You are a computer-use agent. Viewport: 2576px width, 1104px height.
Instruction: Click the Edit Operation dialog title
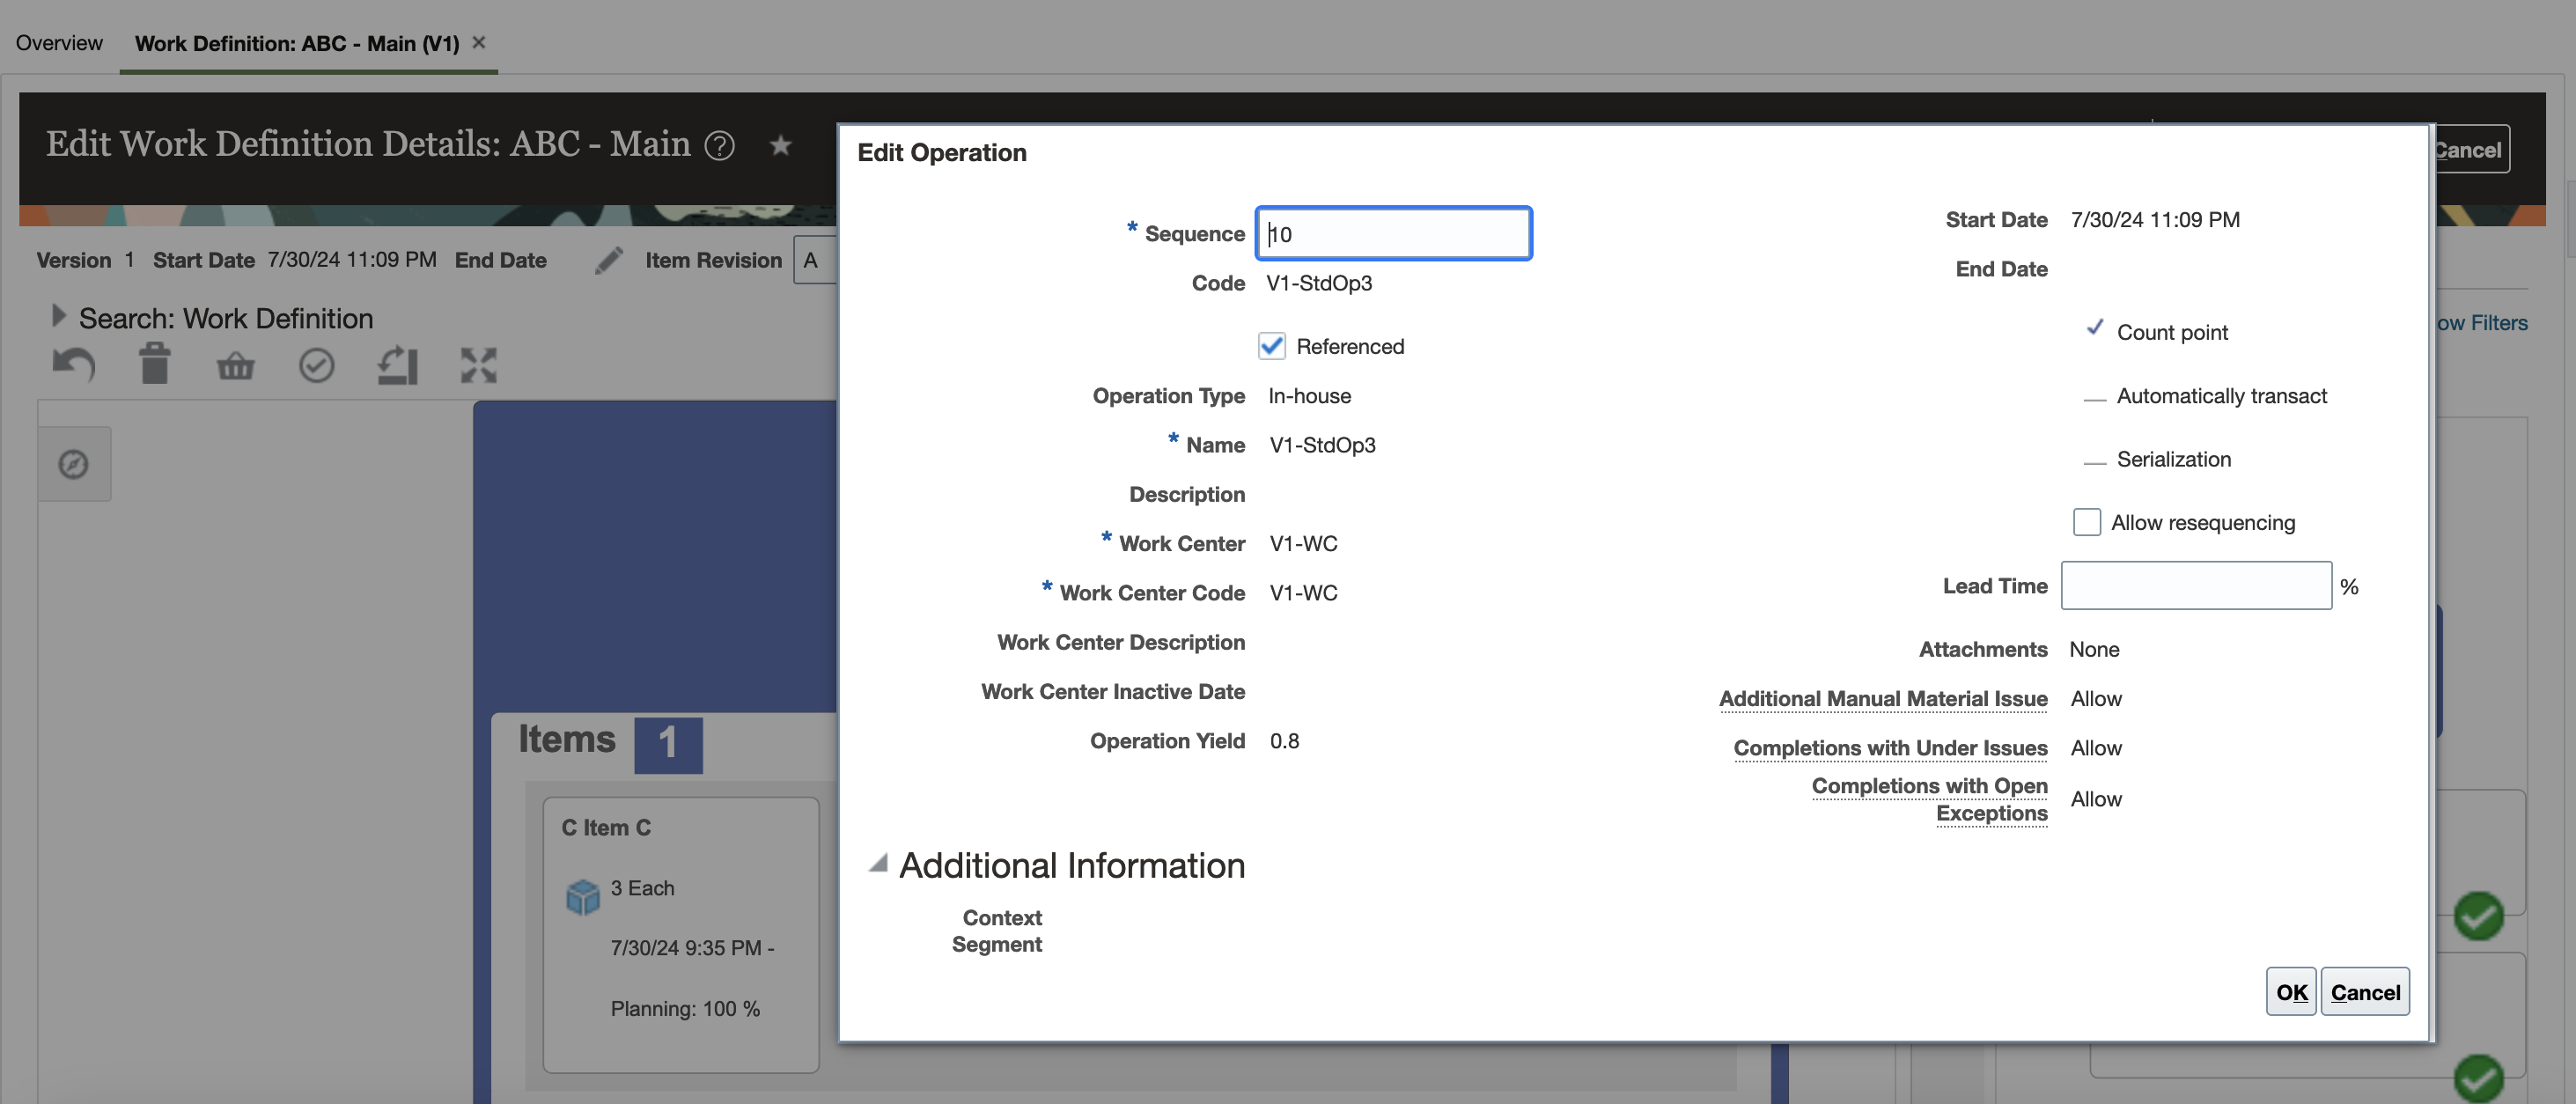(941, 152)
